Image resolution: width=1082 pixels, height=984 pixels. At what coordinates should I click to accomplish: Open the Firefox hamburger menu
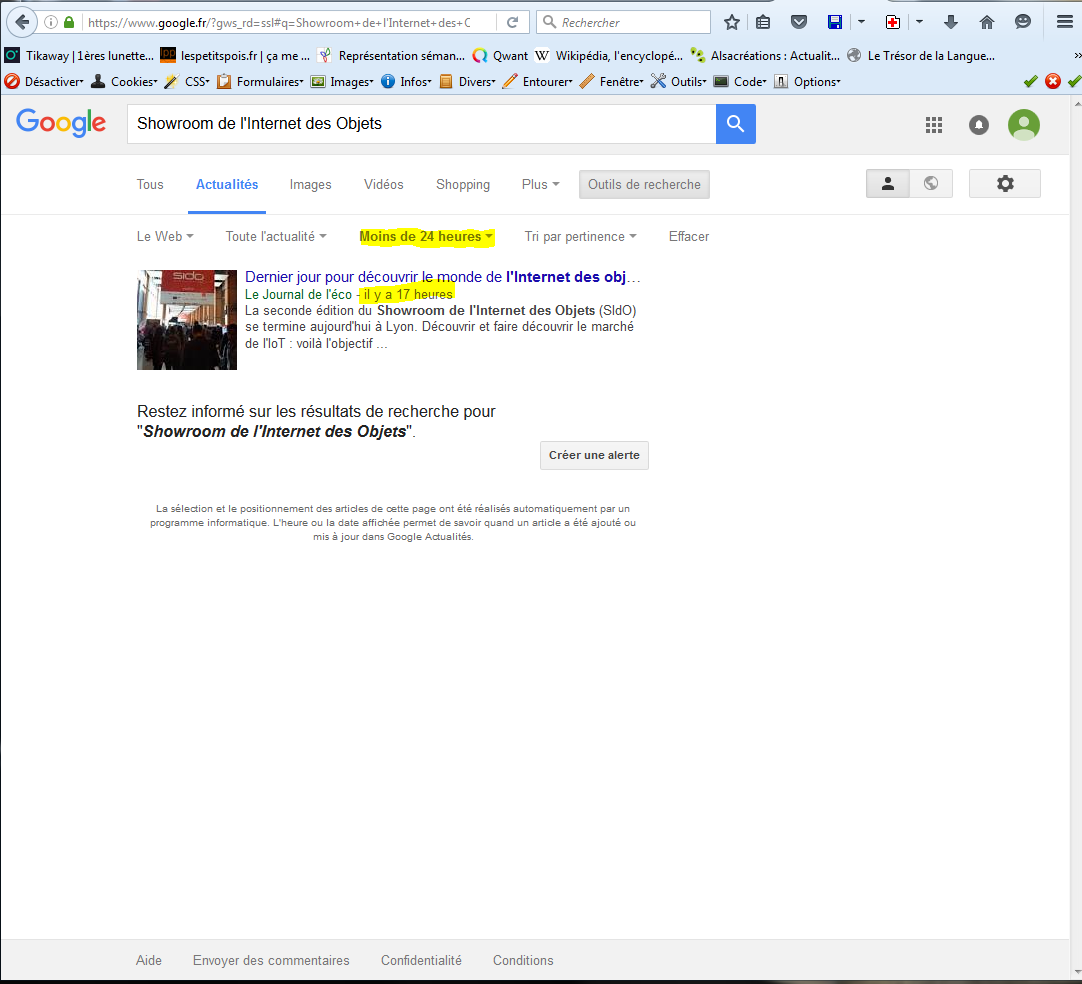(1064, 22)
